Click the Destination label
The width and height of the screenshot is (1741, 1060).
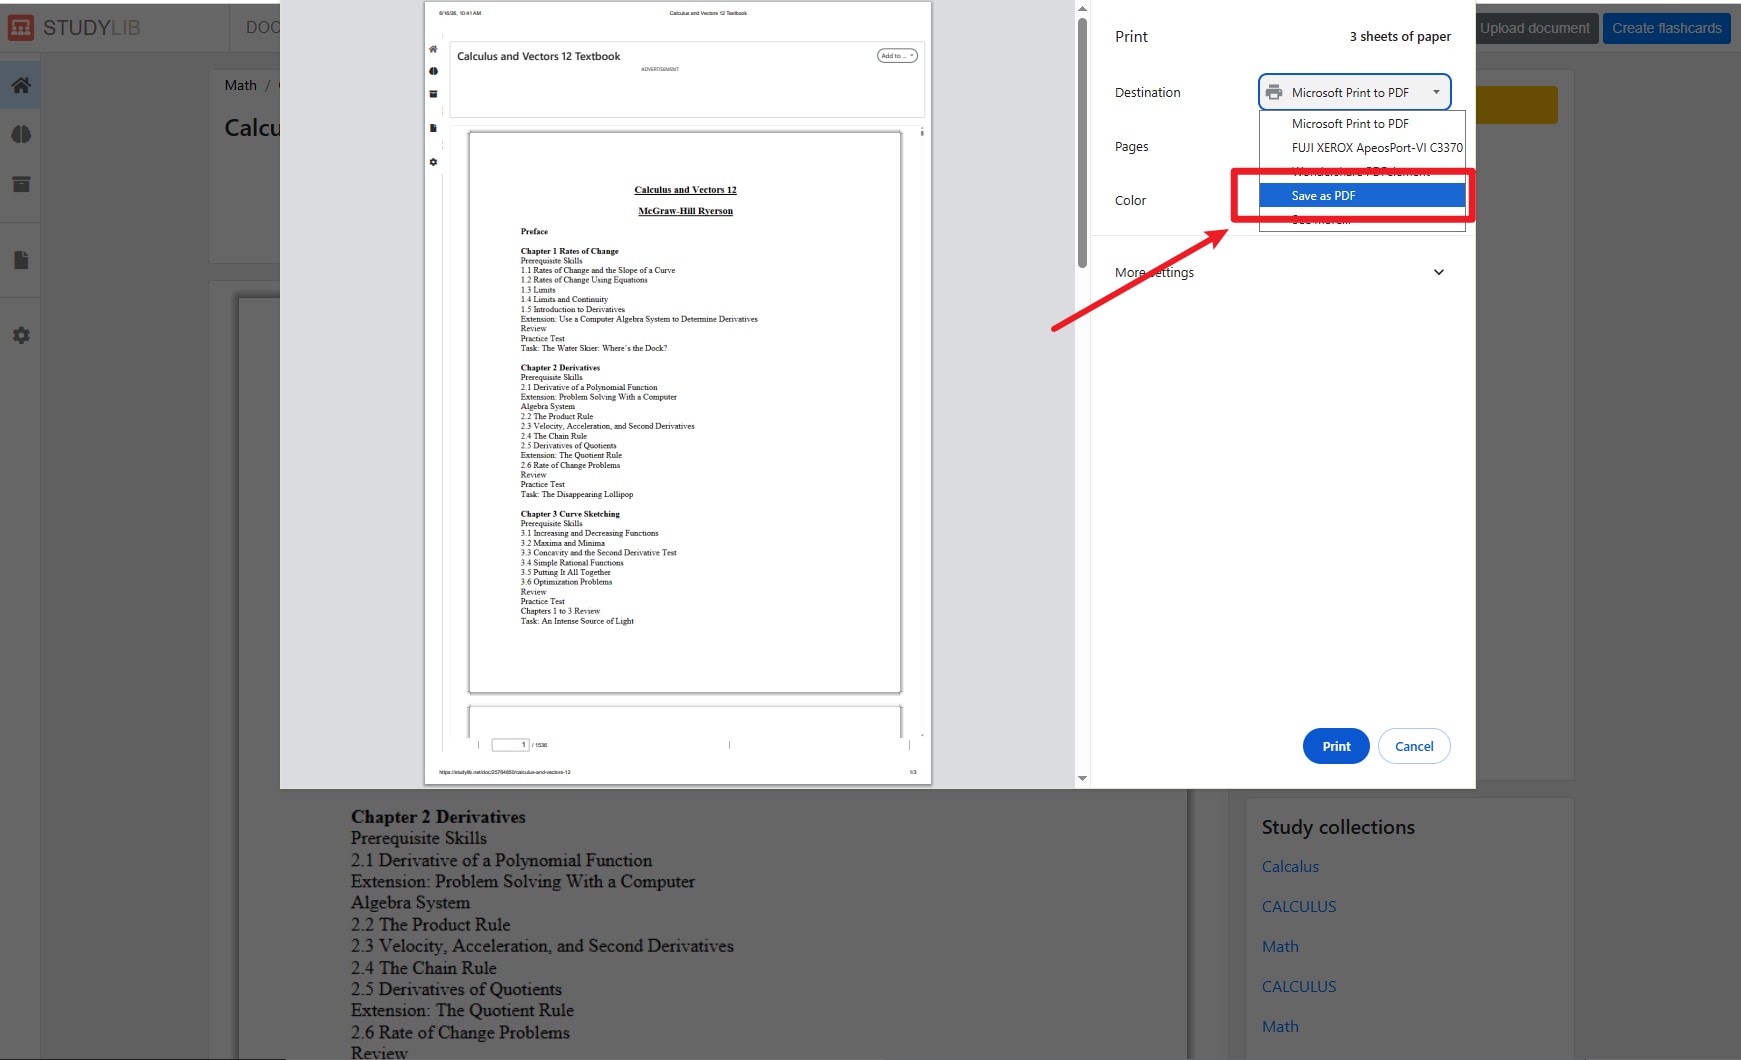[x=1147, y=93]
